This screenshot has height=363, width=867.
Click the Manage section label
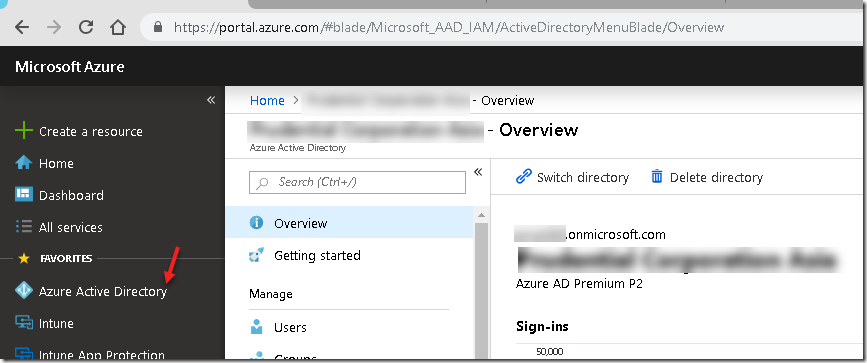270,294
